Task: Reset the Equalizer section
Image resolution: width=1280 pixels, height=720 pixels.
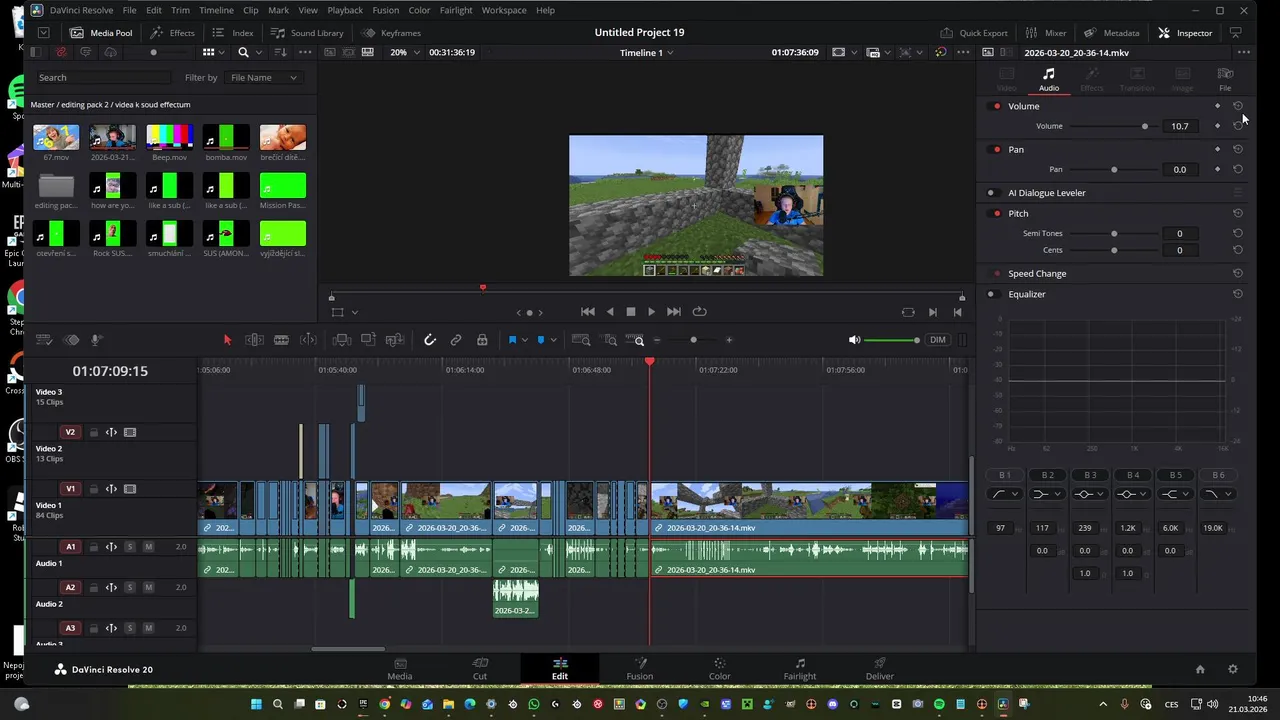Action: pyautogui.click(x=1238, y=294)
